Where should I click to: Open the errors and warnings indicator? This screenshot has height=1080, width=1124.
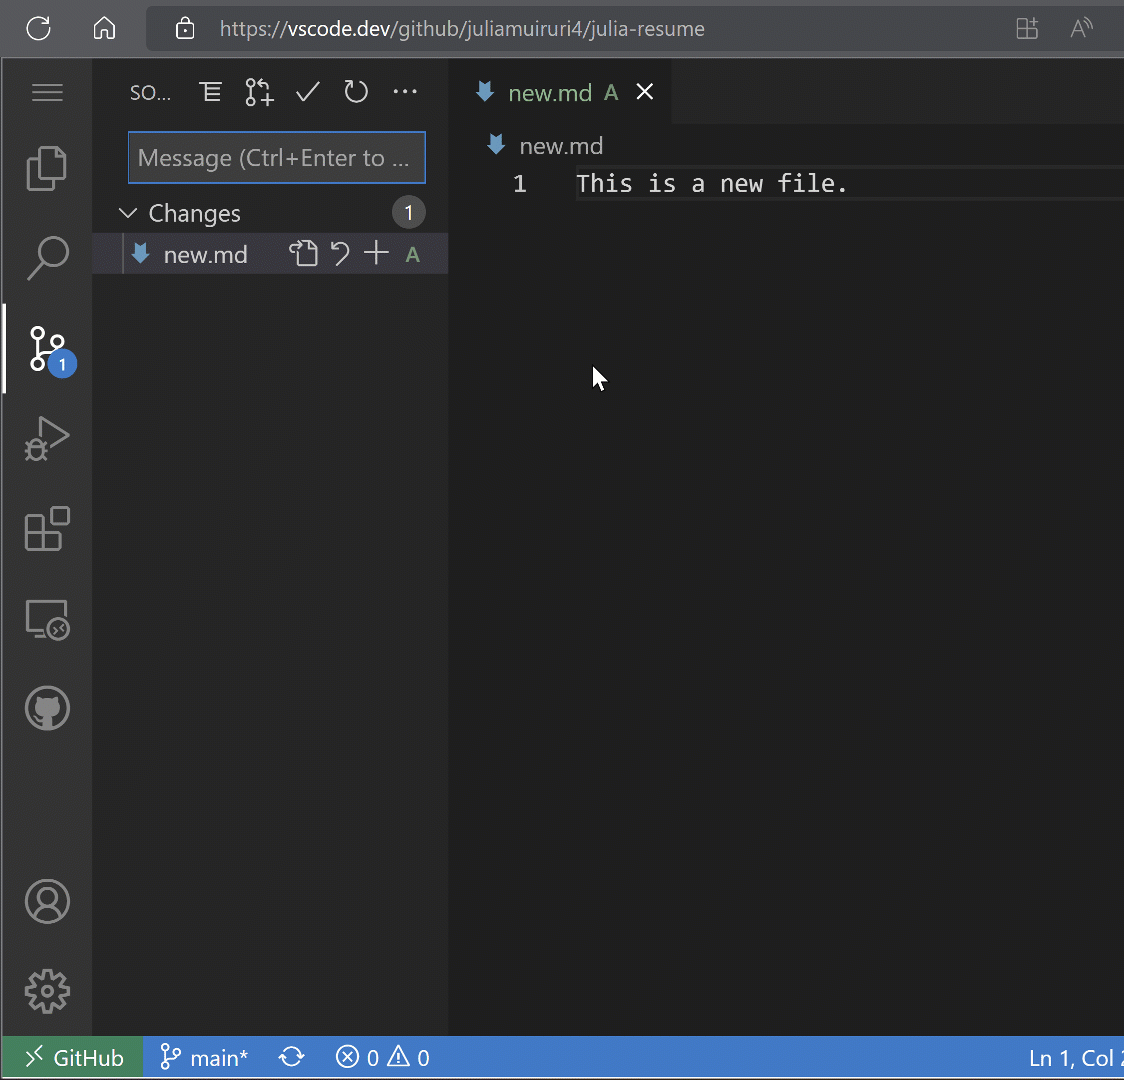click(382, 1057)
